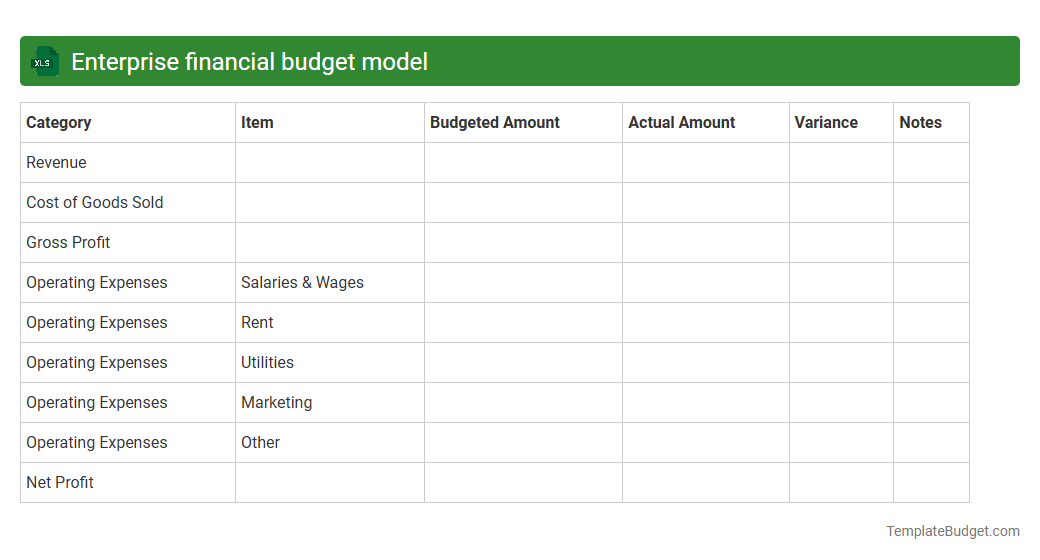
Task: Click the Gross Profit category cell
Action: pyautogui.click(x=128, y=242)
